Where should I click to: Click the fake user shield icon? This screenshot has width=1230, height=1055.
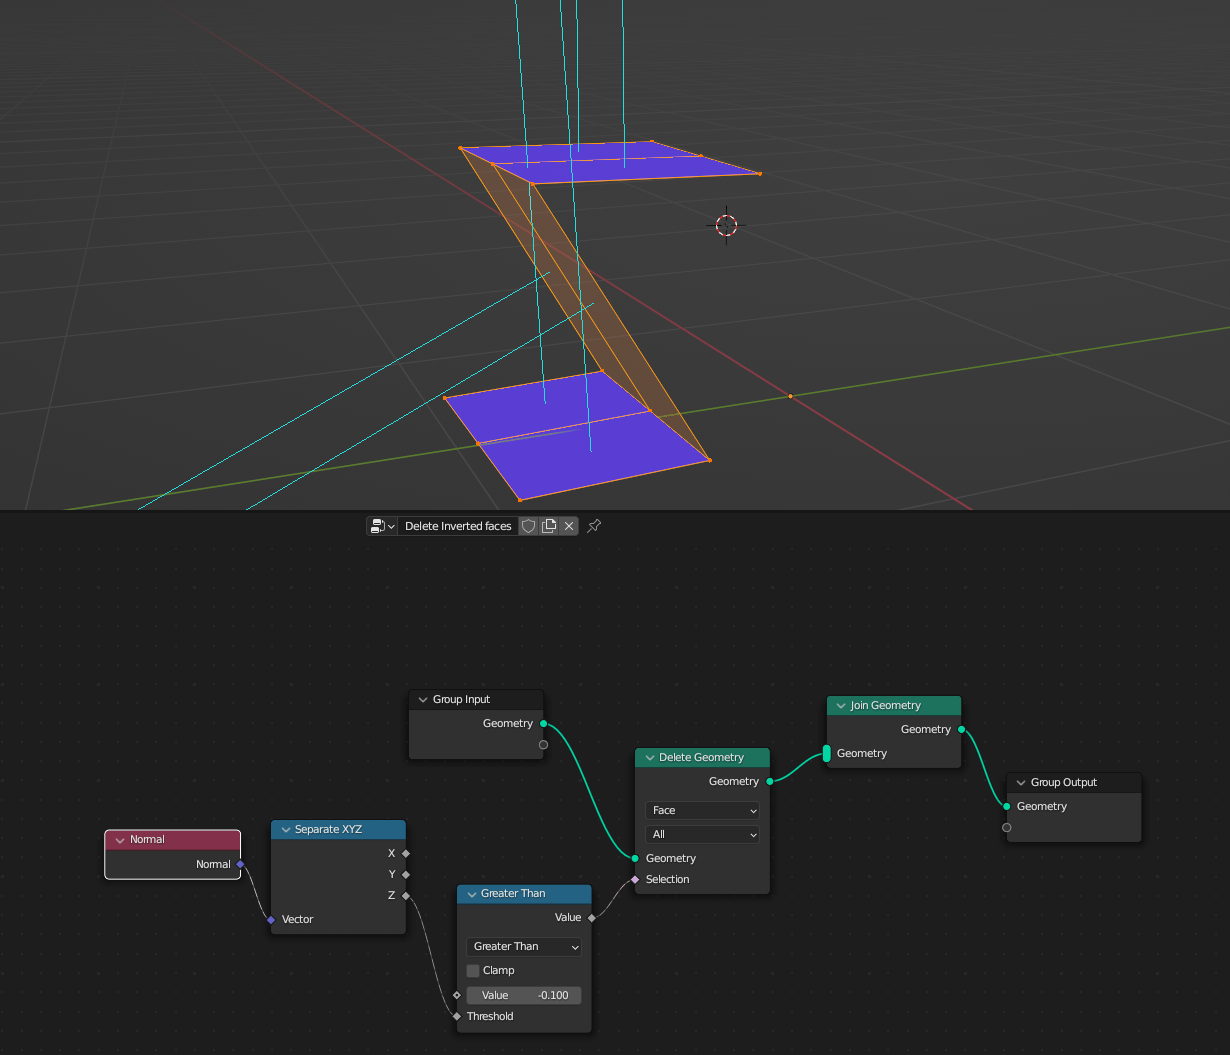coord(528,525)
